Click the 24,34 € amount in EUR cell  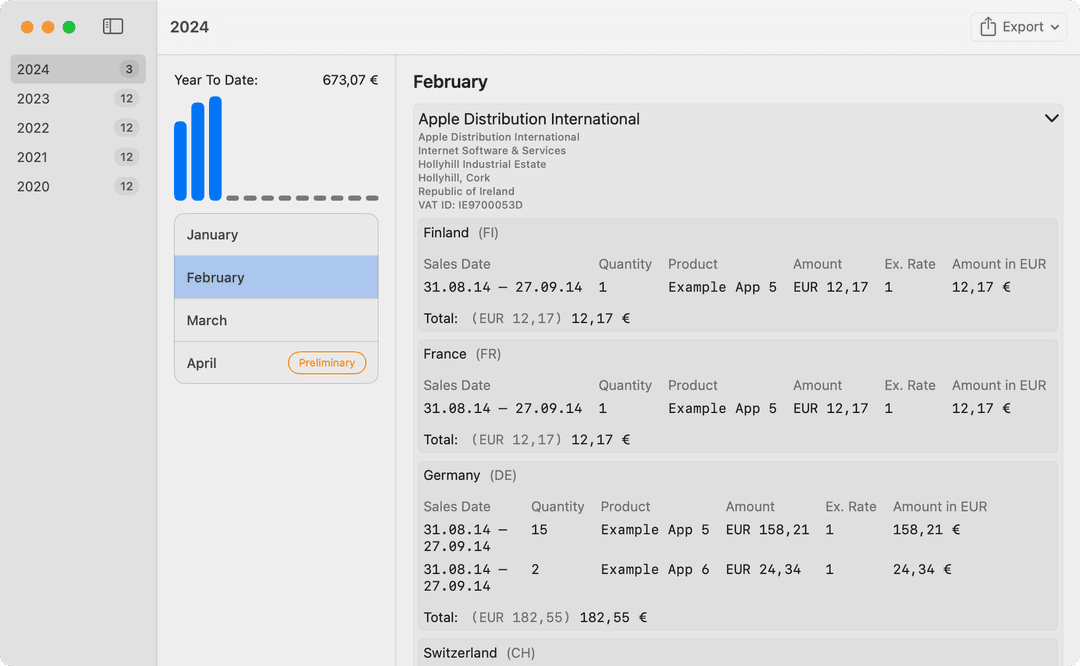pyautogui.click(x=922, y=570)
